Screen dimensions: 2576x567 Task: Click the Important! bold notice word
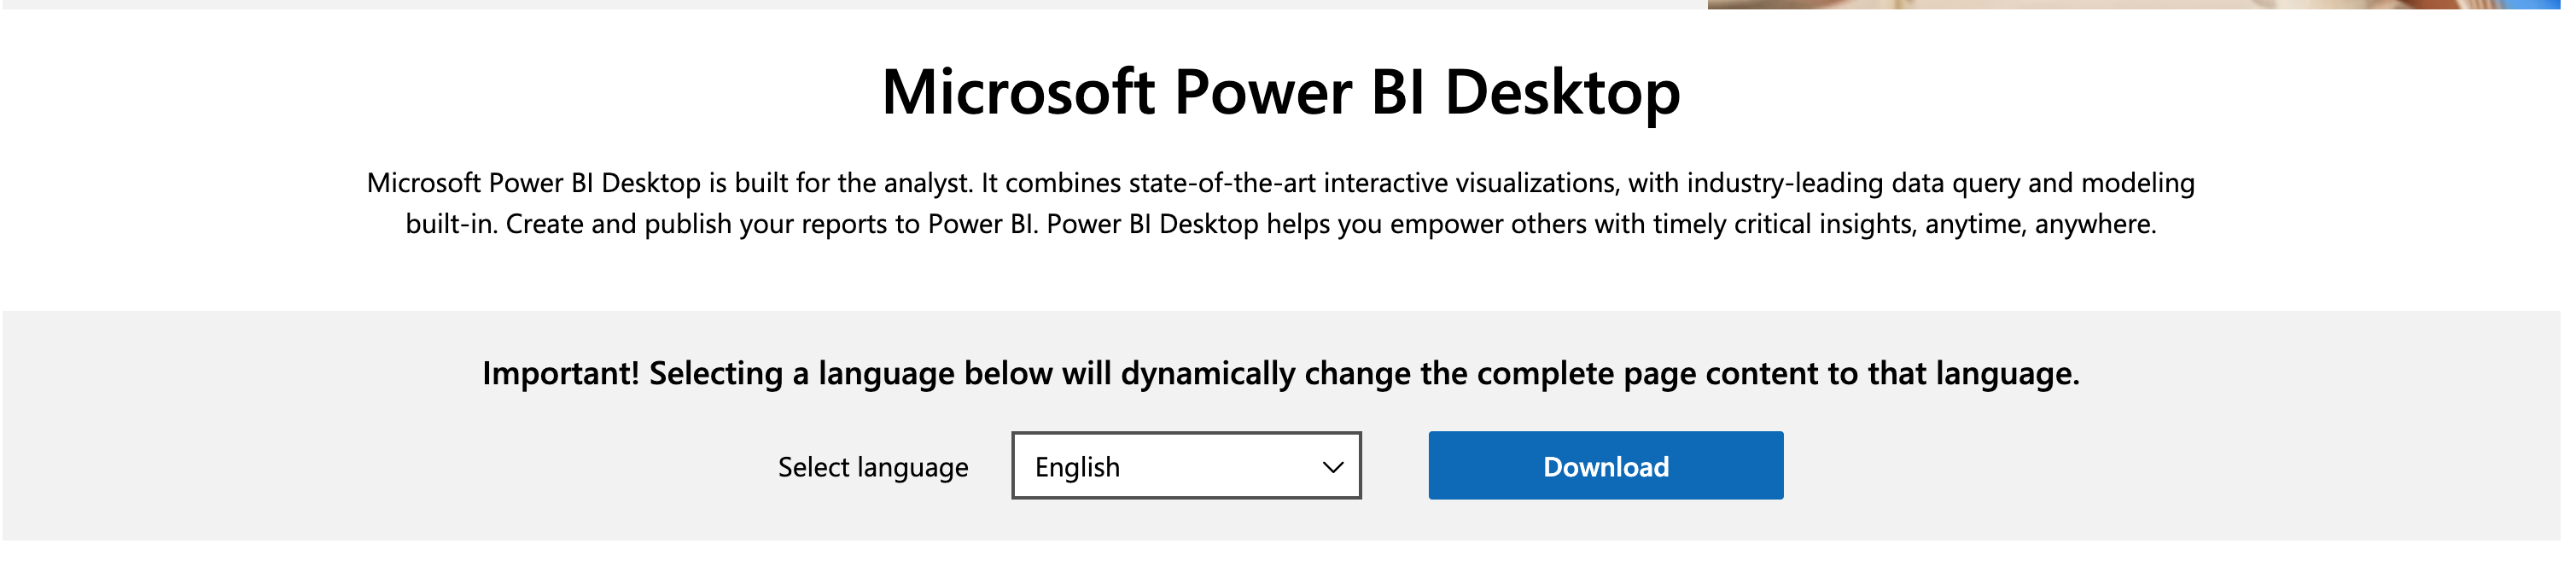560,374
